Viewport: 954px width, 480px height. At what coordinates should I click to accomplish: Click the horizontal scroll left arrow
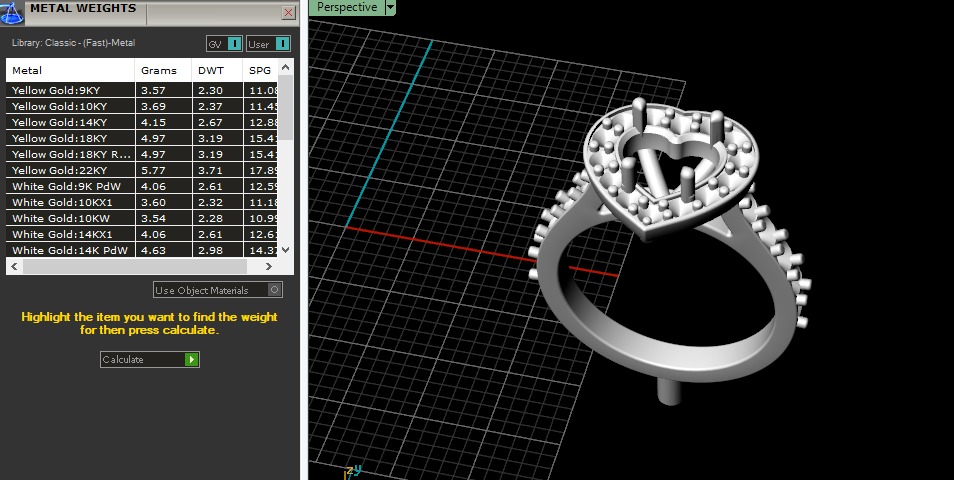click(15, 266)
